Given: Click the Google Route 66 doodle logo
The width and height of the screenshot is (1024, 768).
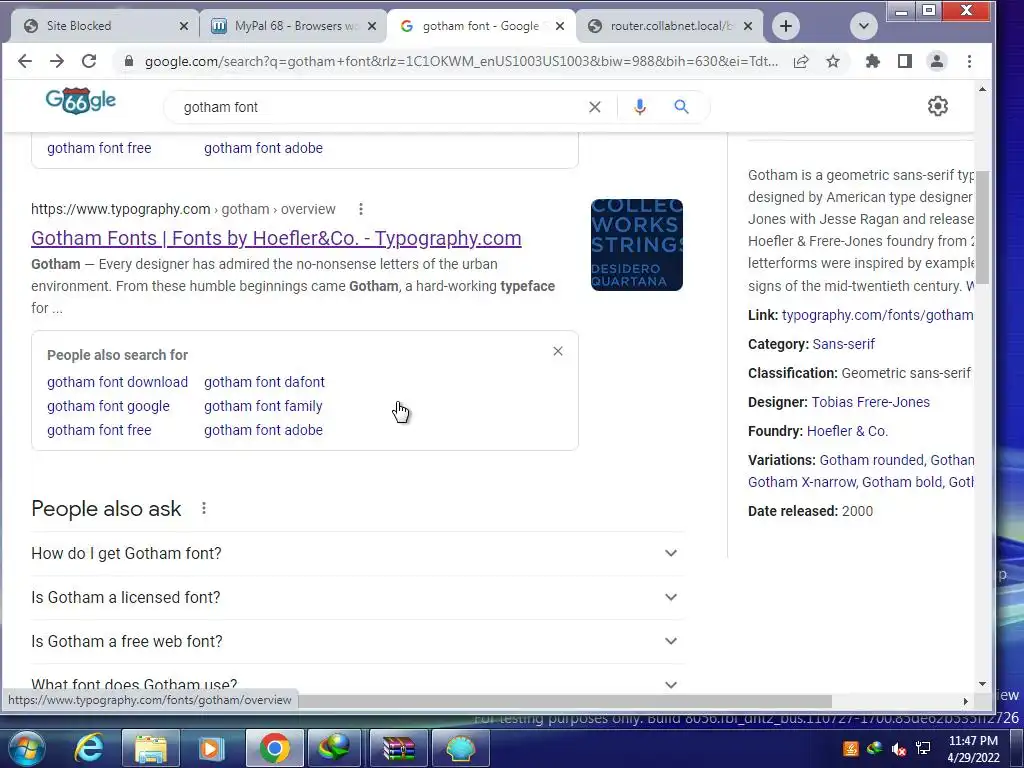Looking at the screenshot, I should [81, 101].
